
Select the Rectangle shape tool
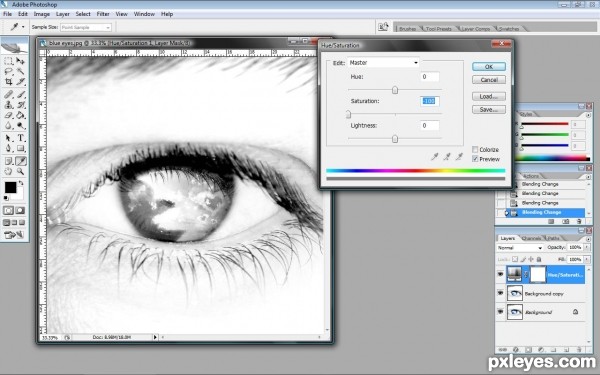[21, 148]
